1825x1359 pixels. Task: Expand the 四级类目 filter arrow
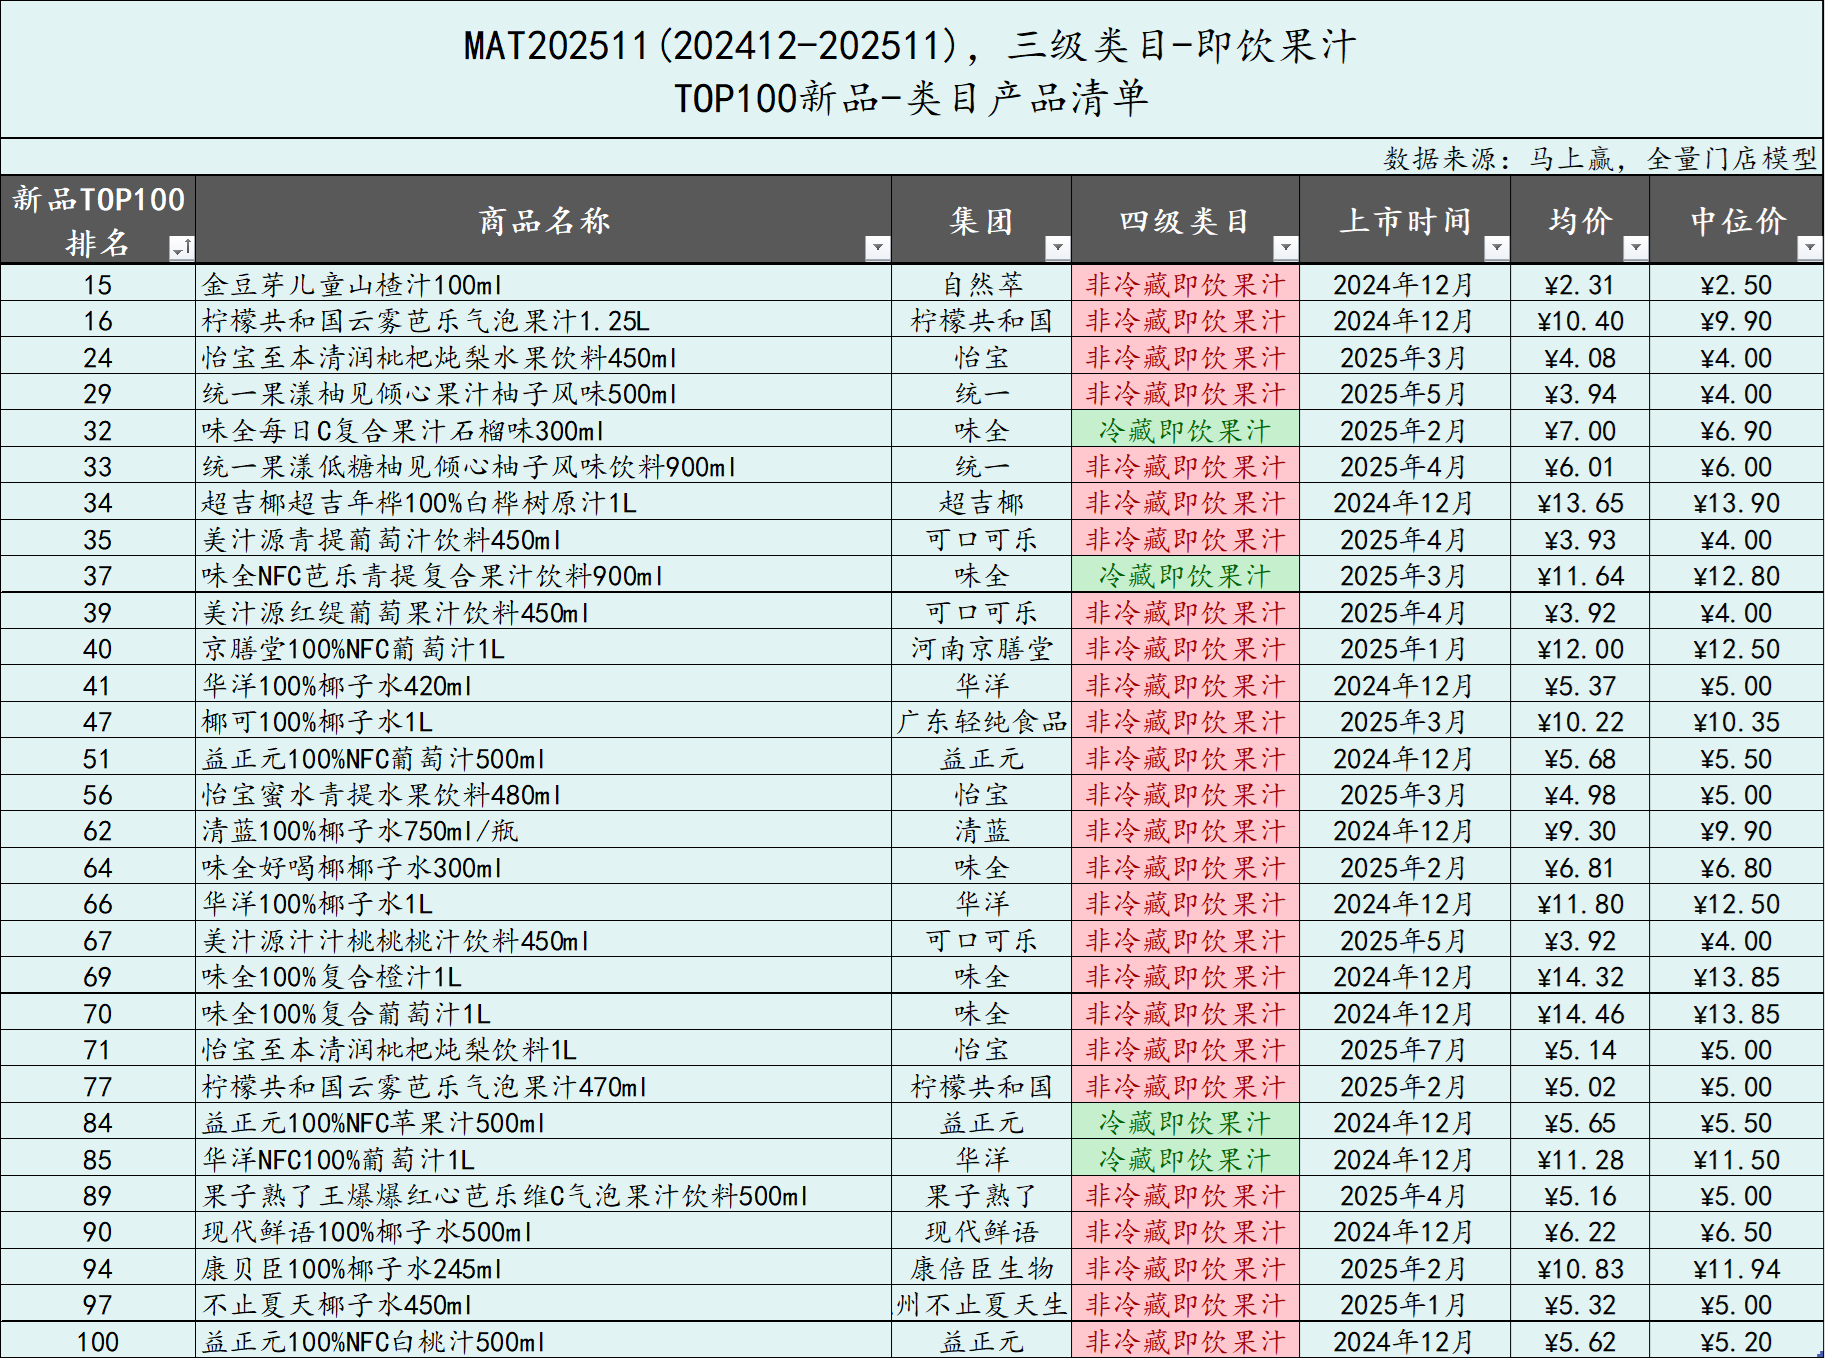pyautogui.click(x=1284, y=247)
